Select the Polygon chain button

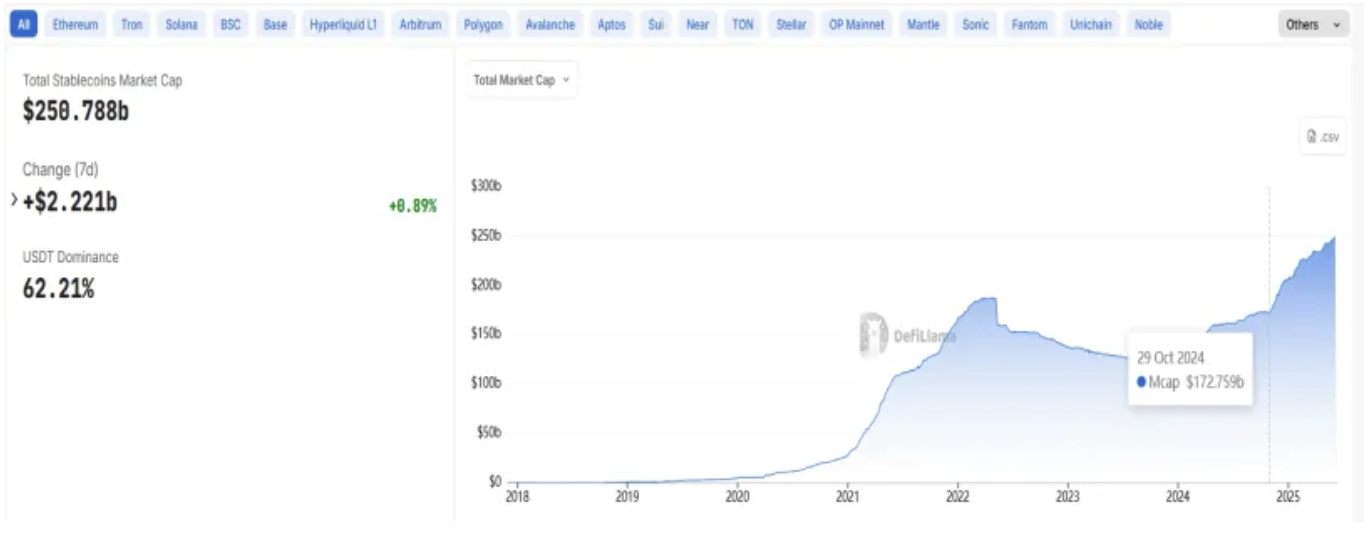(x=484, y=25)
